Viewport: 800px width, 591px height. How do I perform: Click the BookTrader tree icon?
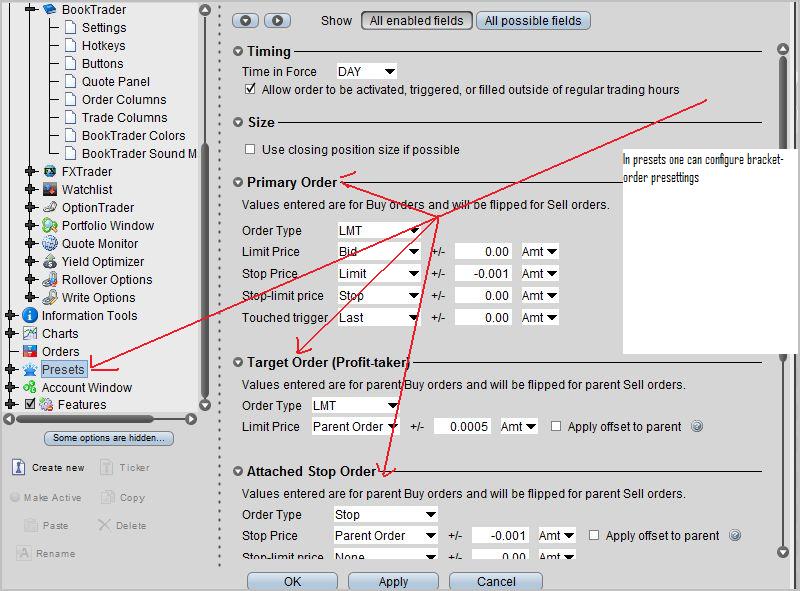49,9
